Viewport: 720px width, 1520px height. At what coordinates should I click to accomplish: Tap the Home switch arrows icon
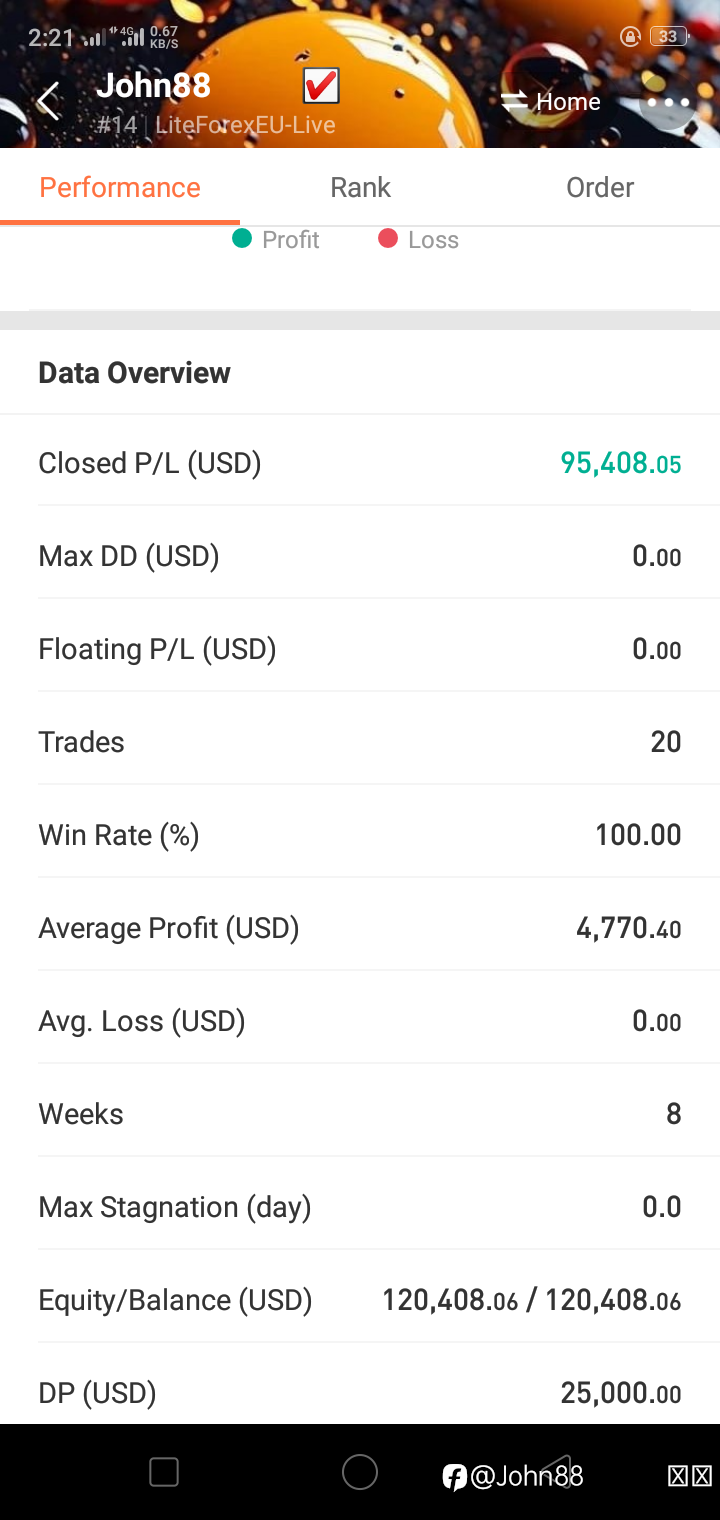tap(514, 101)
